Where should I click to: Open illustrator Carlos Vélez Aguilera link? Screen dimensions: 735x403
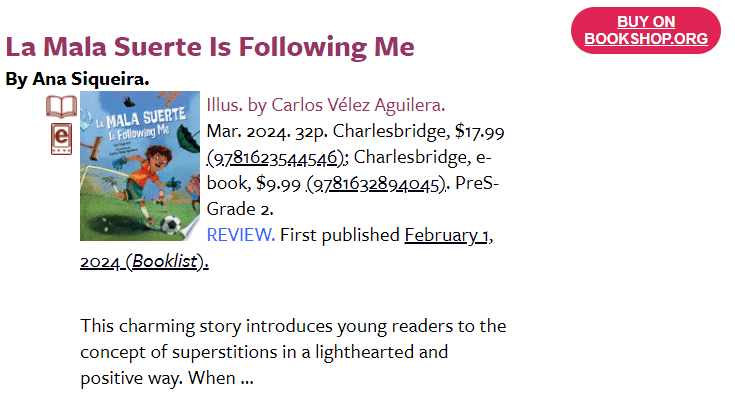358,105
